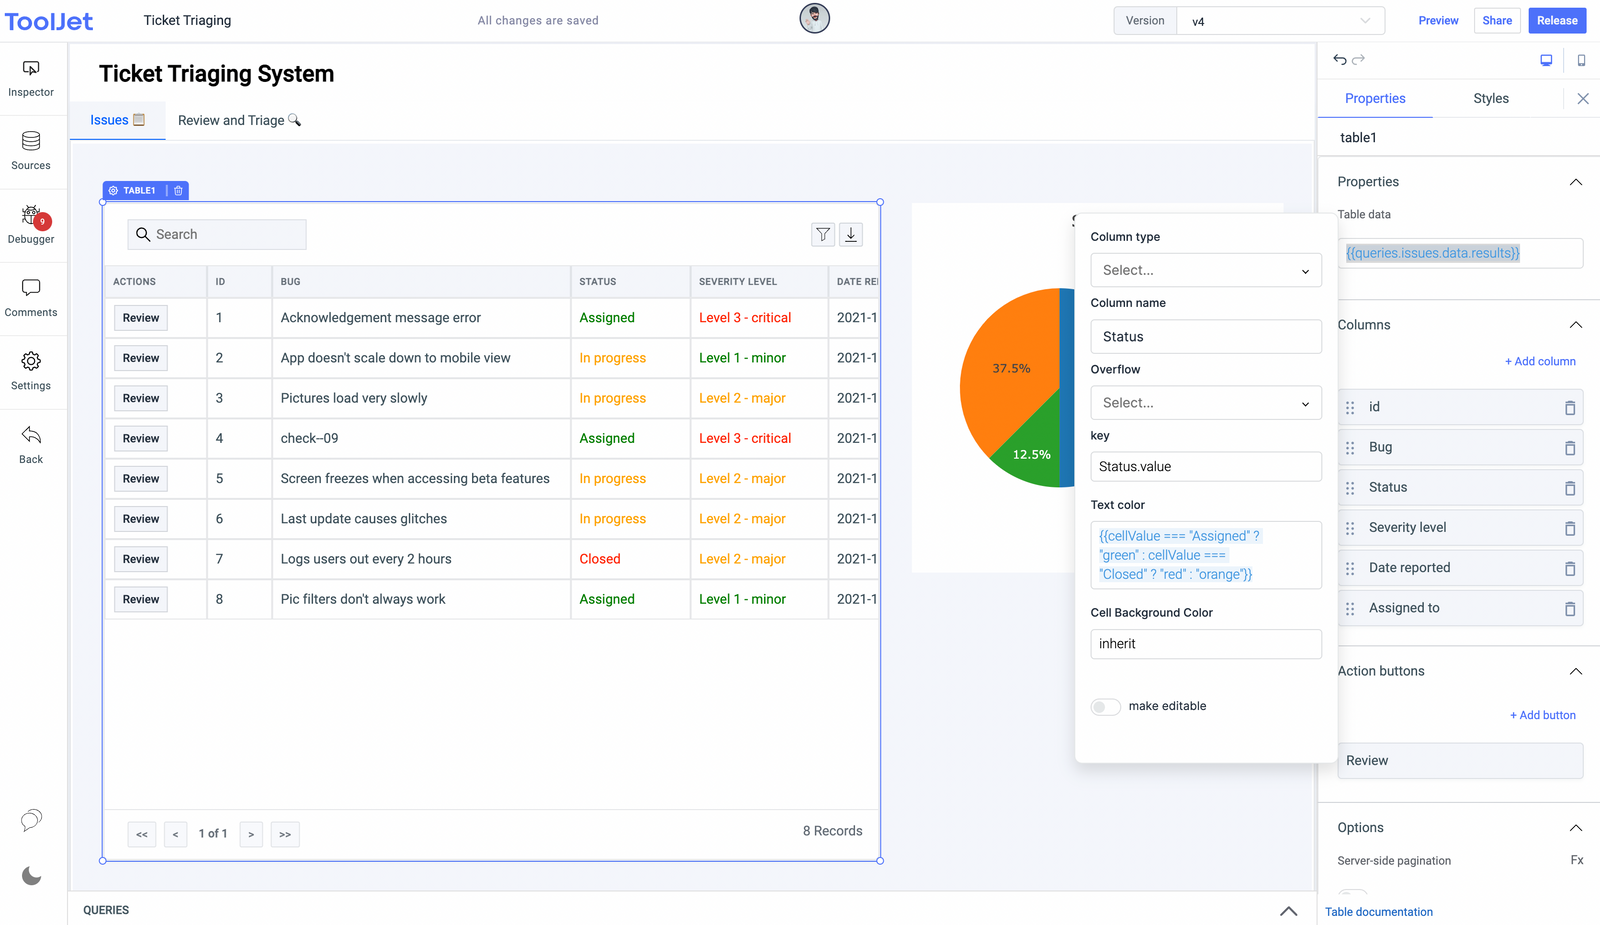Click + Add button link
This screenshot has height=925, width=1600.
pos(1543,716)
